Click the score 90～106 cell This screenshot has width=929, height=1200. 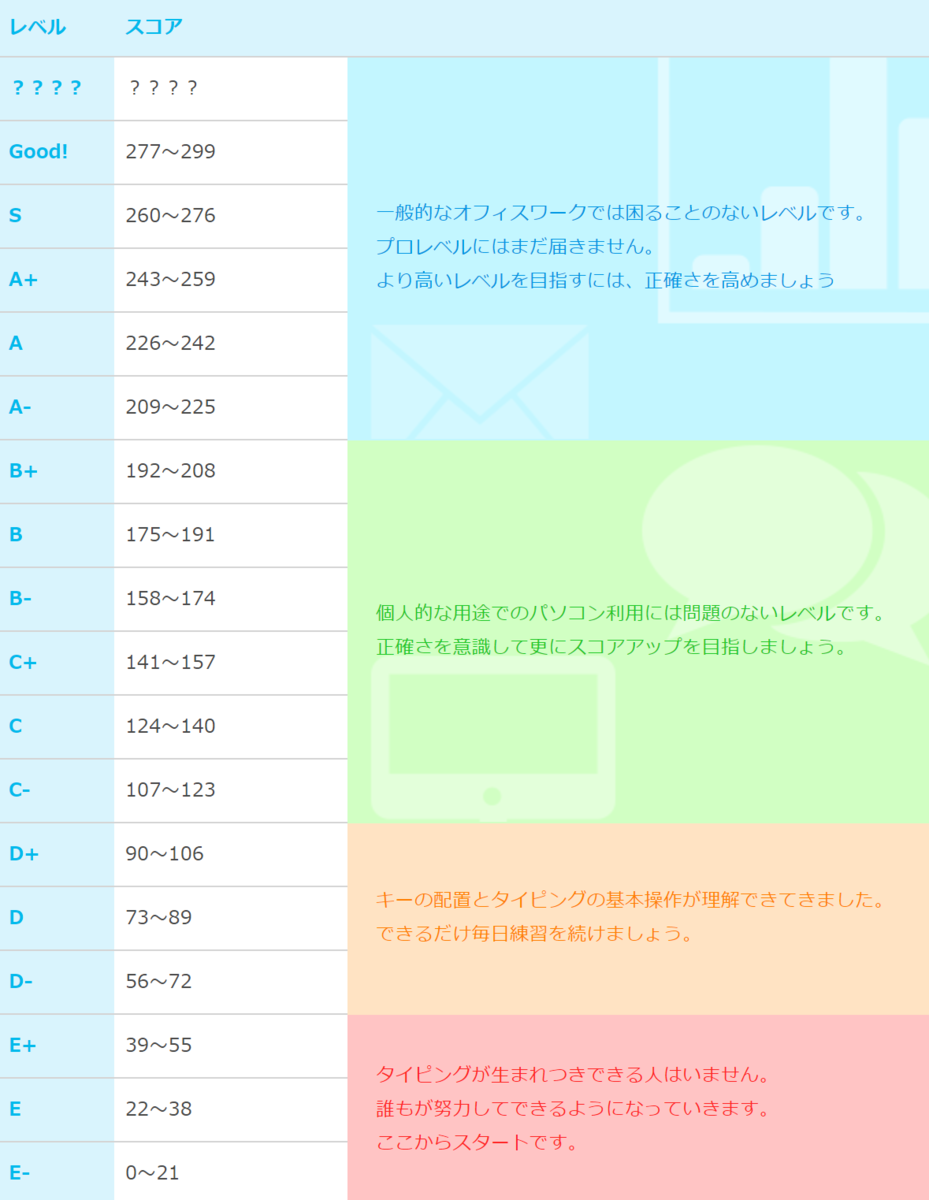[231, 855]
